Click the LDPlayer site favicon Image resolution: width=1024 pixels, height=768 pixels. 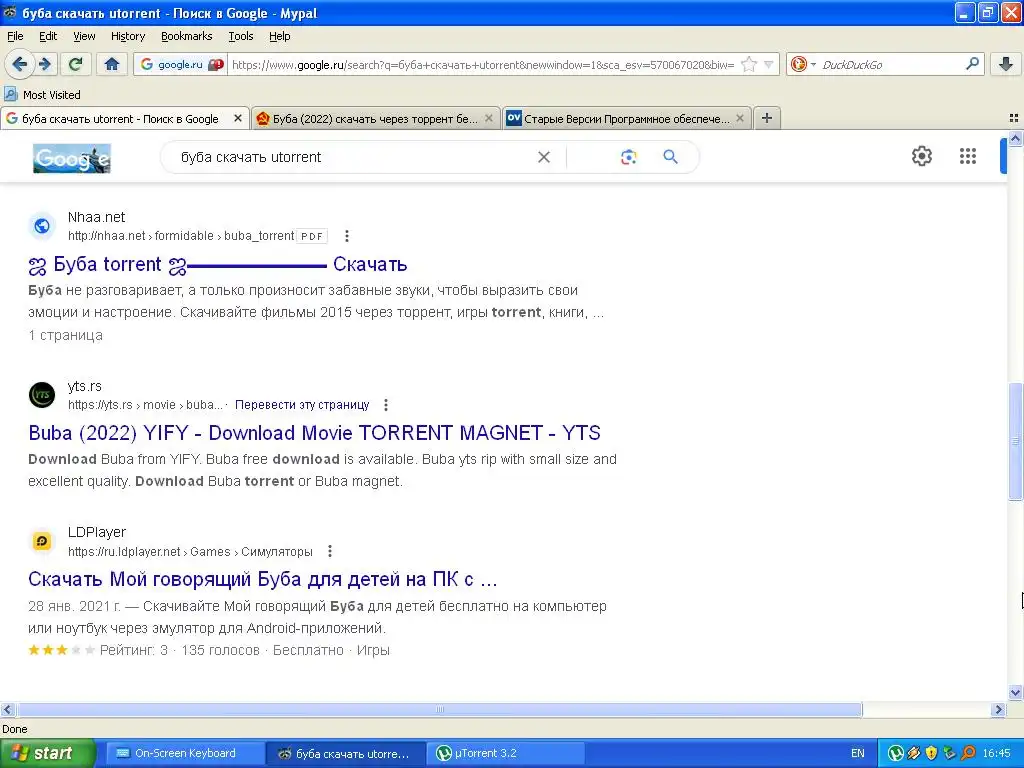(x=42, y=541)
